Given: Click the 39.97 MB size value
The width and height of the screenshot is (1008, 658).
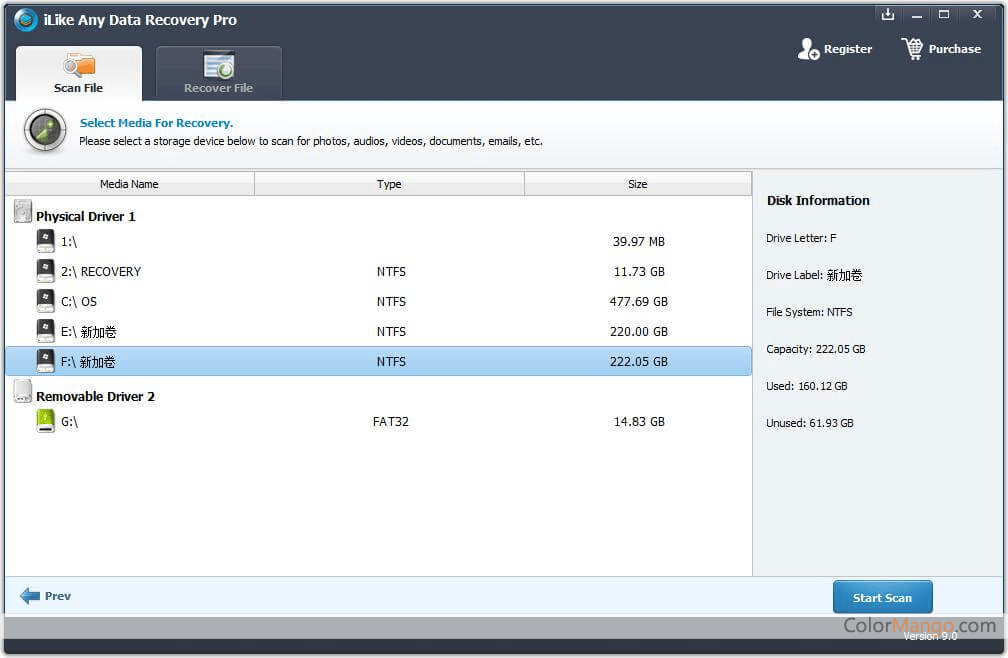Looking at the screenshot, I should [639, 242].
